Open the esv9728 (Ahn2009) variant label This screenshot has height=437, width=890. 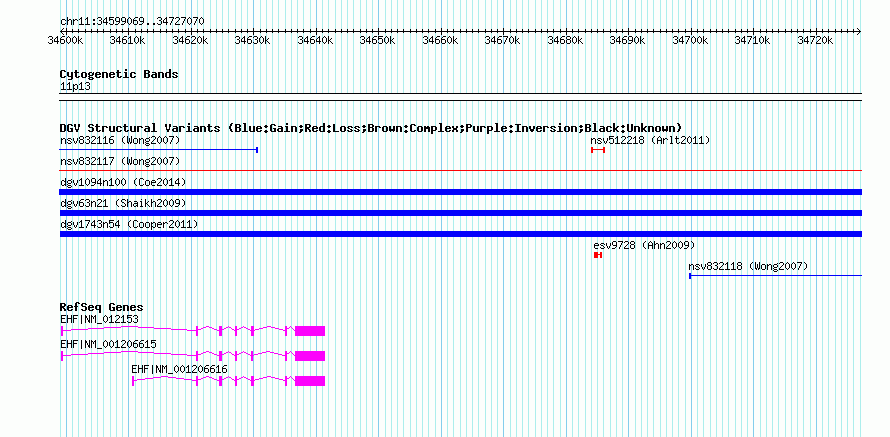pos(644,245)
